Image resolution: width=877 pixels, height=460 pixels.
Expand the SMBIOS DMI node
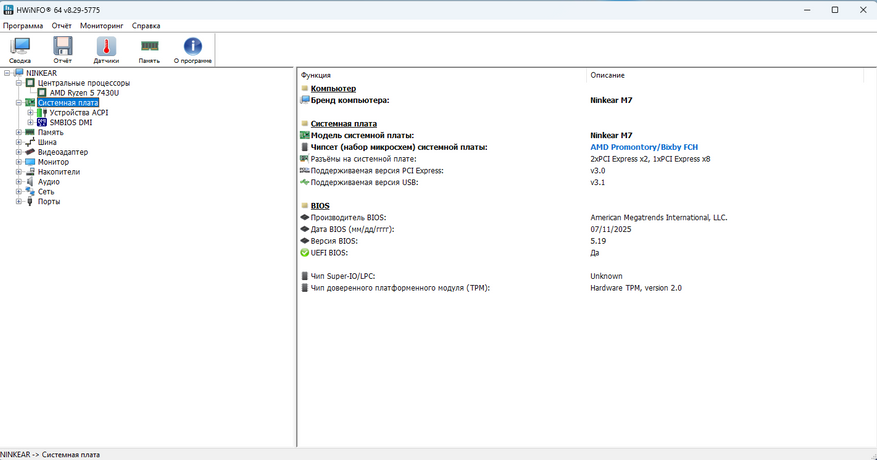tap(30, 123)
